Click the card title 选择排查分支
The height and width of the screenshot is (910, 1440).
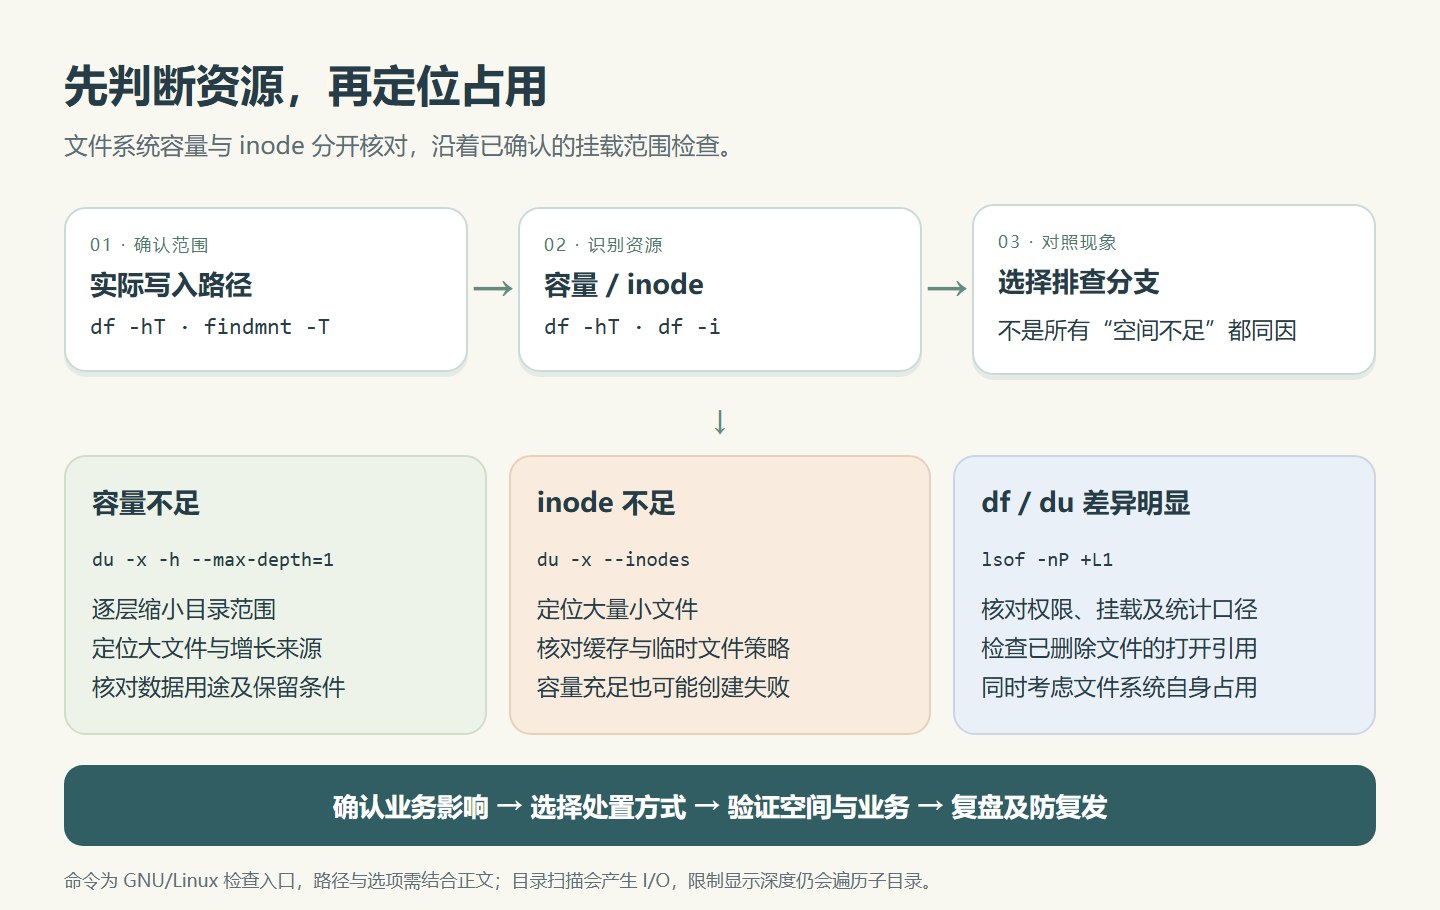click(x=1079, y=282)
